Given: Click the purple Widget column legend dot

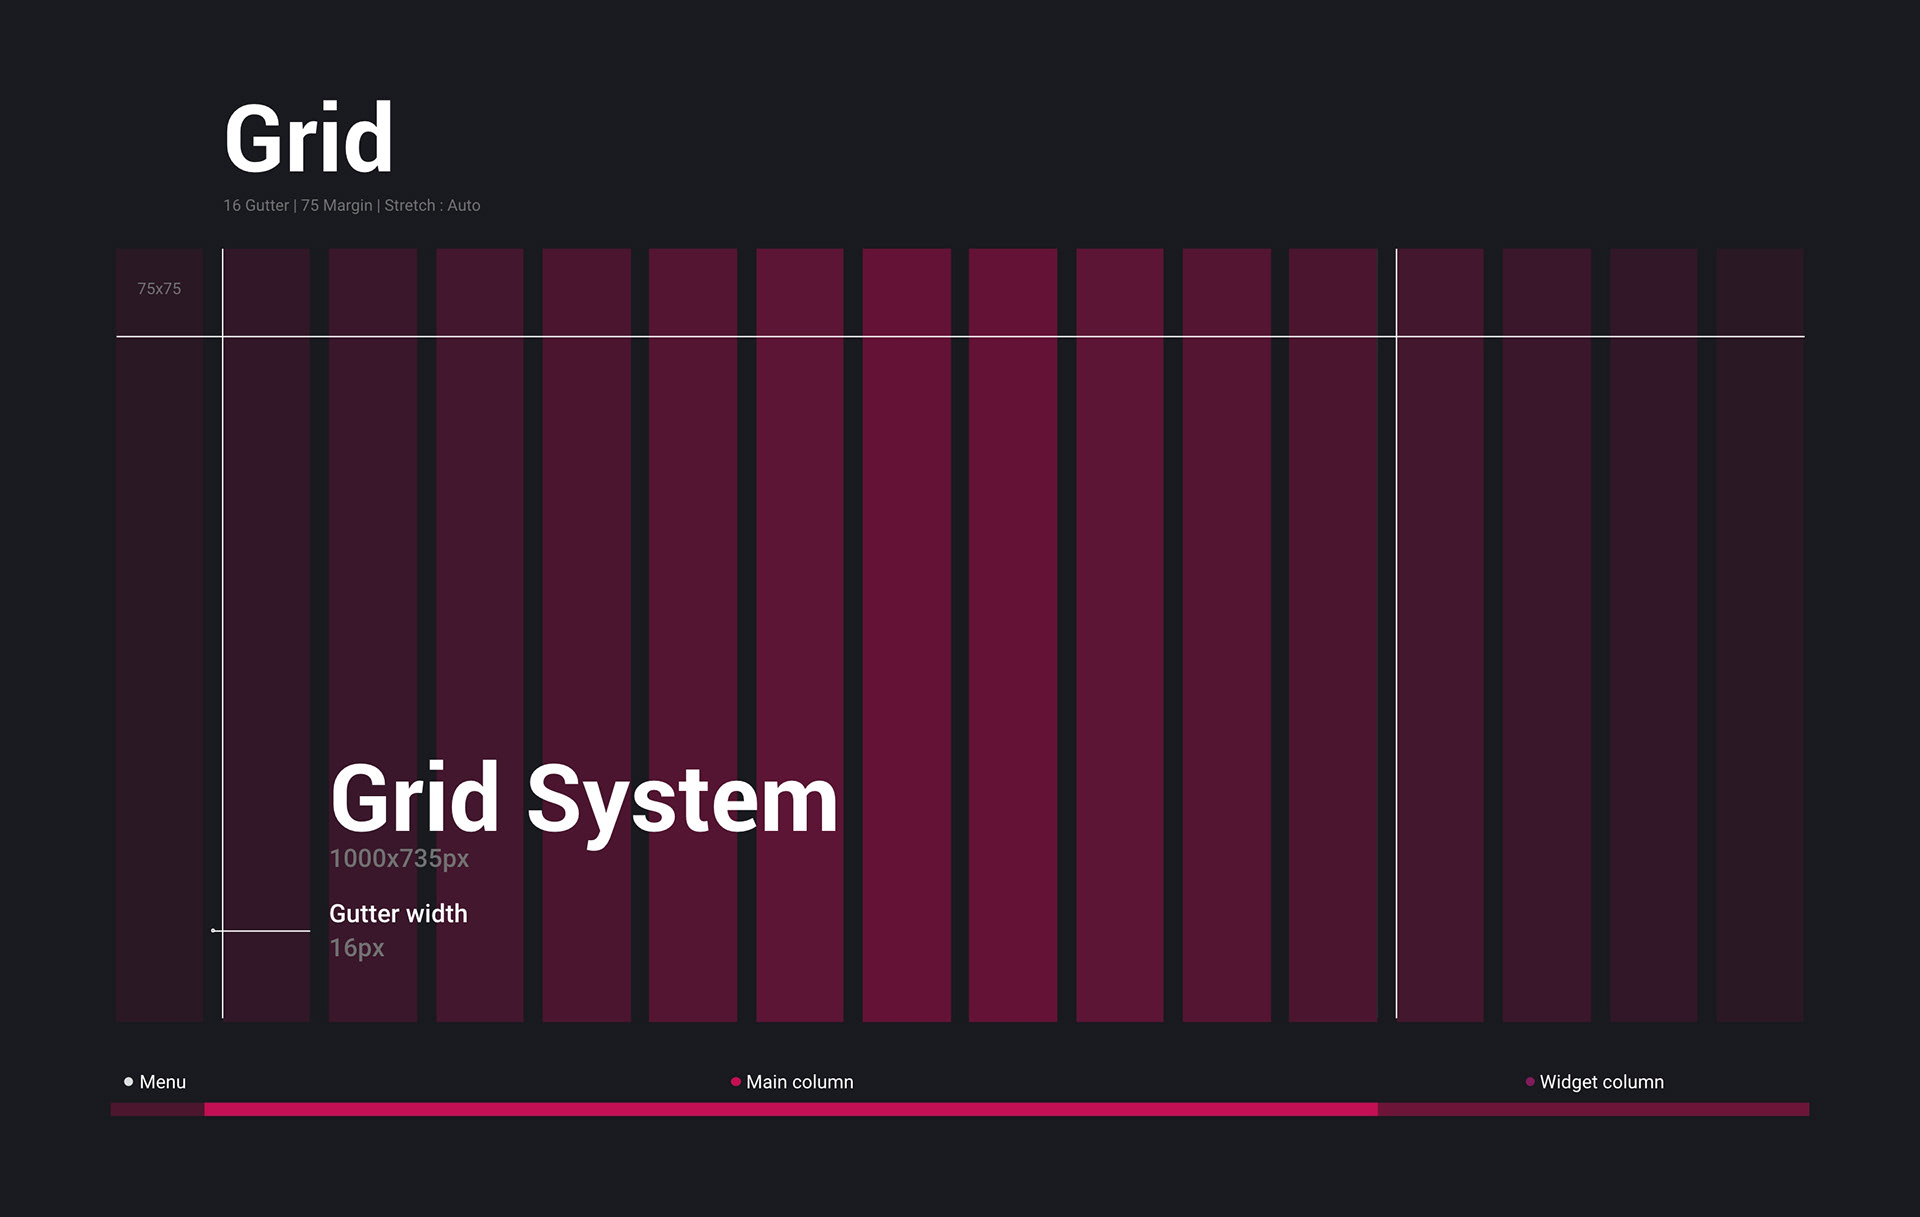Looking at the screenshot, I should (1530, 1081).
